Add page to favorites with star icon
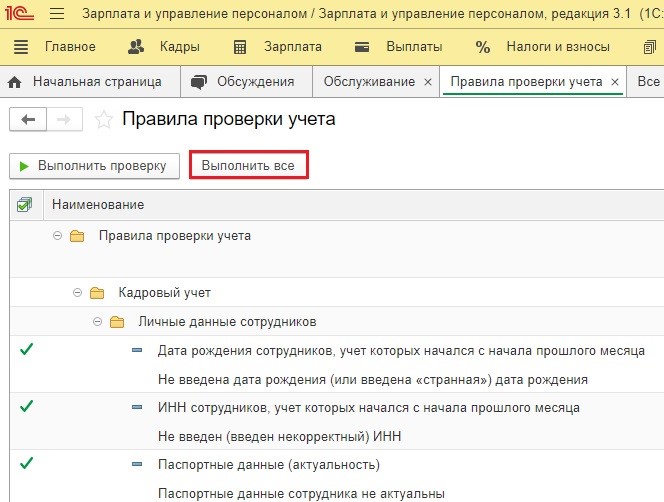The width and height of the screenshot is (664, 502). pyautogui.click(x=103, y=119)
